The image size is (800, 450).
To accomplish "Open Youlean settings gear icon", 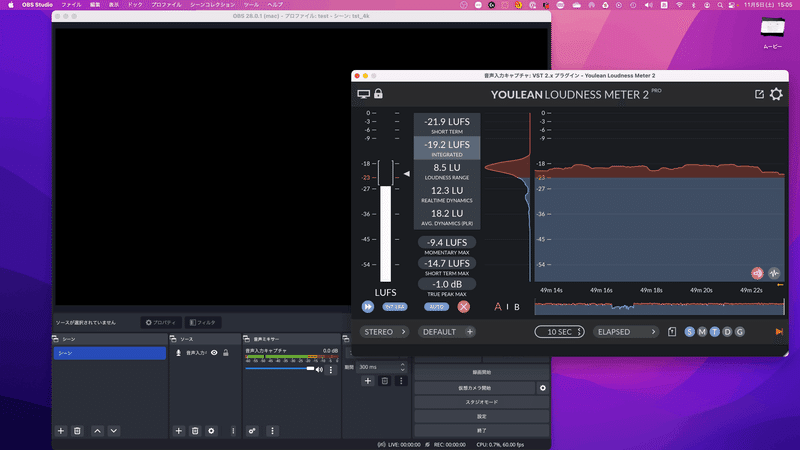I will click(776, 94).
